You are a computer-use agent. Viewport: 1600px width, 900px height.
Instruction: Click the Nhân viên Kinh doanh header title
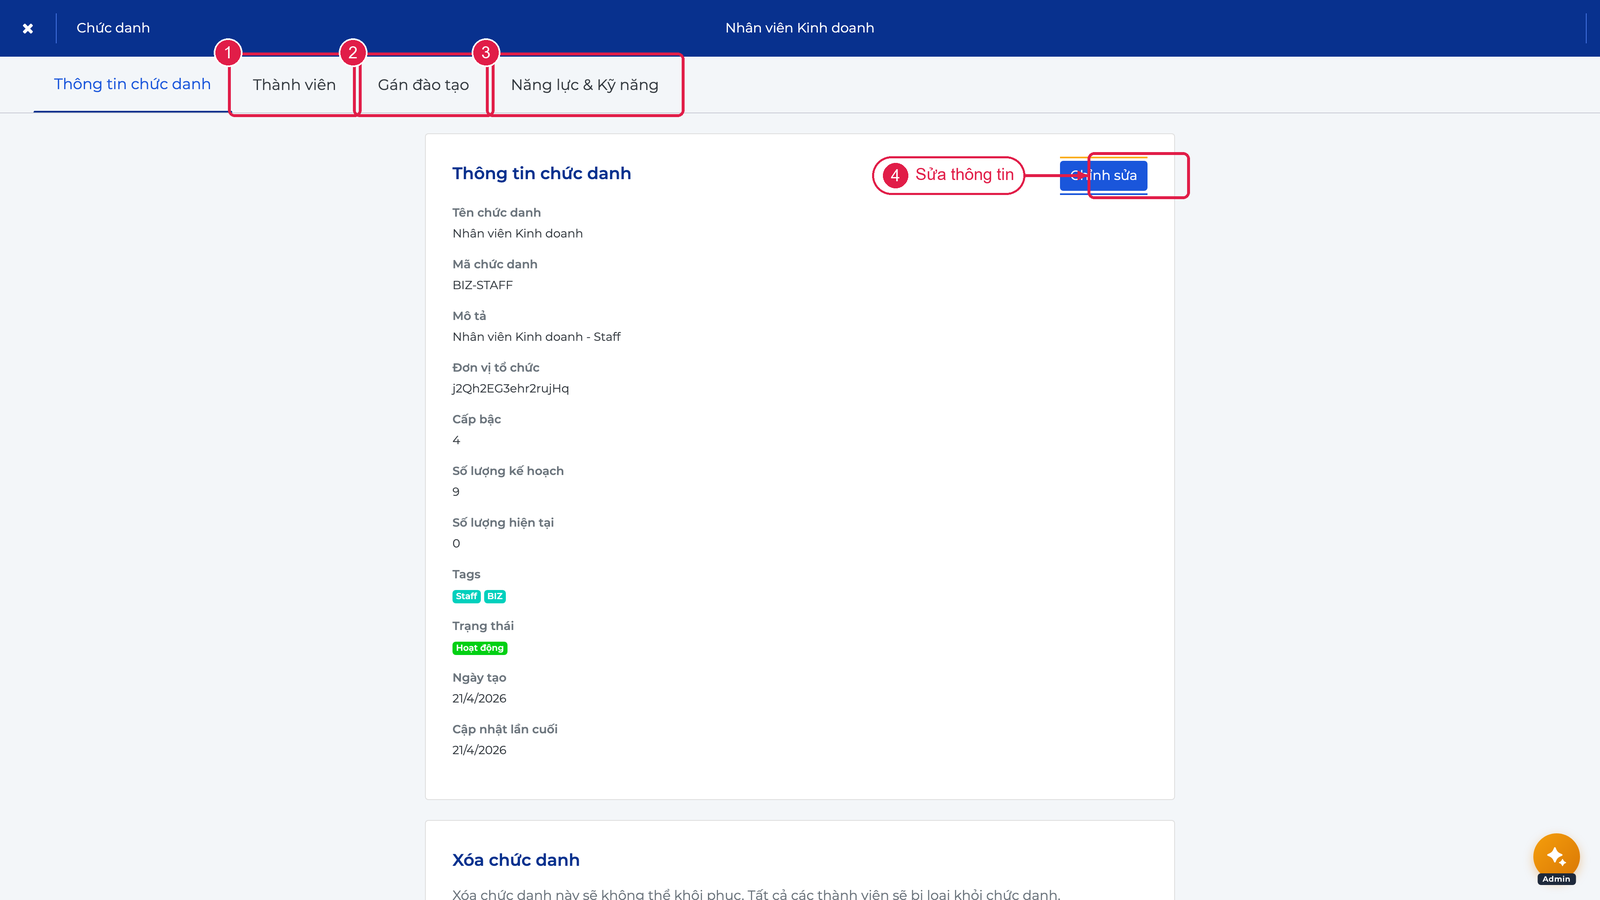(800, 28)
